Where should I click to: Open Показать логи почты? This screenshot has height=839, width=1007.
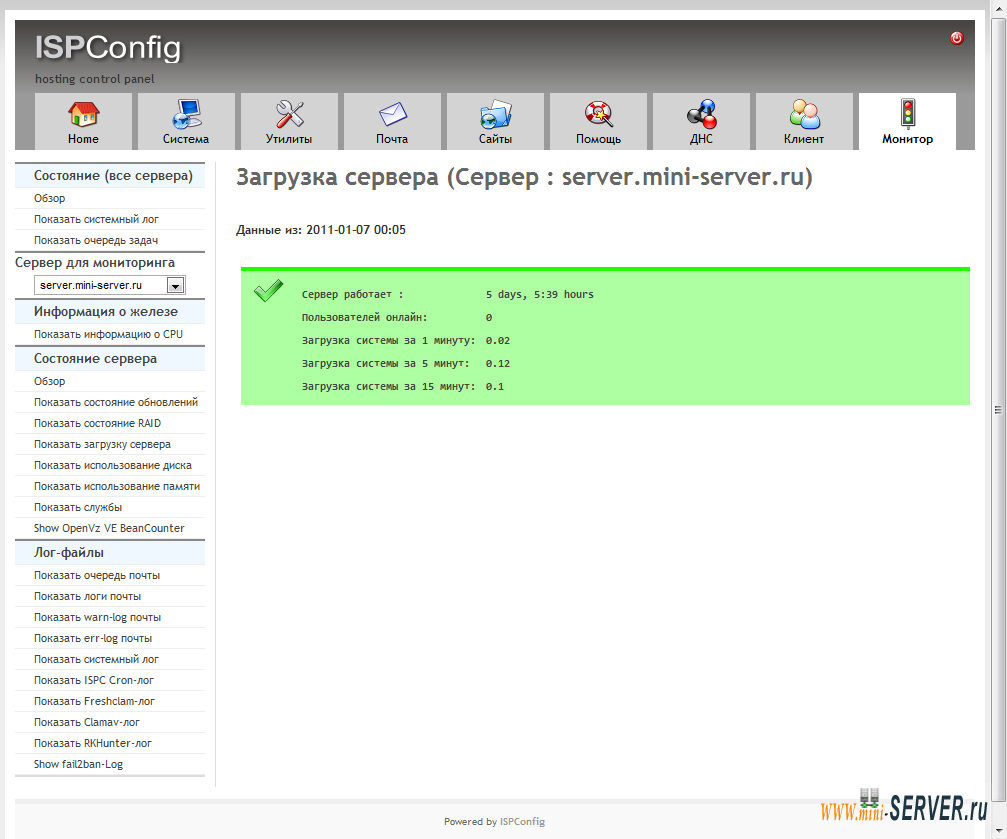coord(87,596)
